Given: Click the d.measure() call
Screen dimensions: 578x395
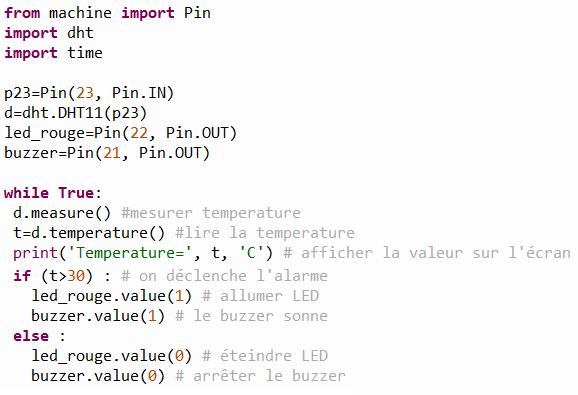Looking at the screenshot, I should pyautogui.click(x=62, y=213).
